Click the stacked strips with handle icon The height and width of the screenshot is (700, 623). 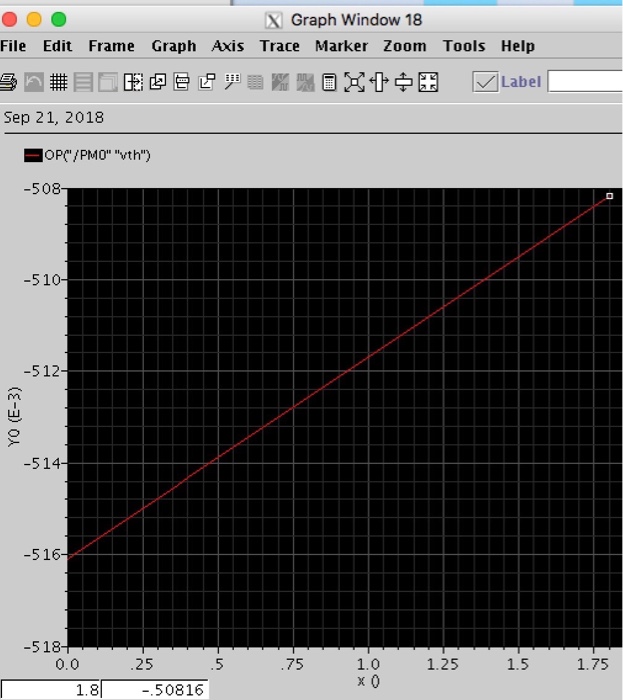pos(182,82)
